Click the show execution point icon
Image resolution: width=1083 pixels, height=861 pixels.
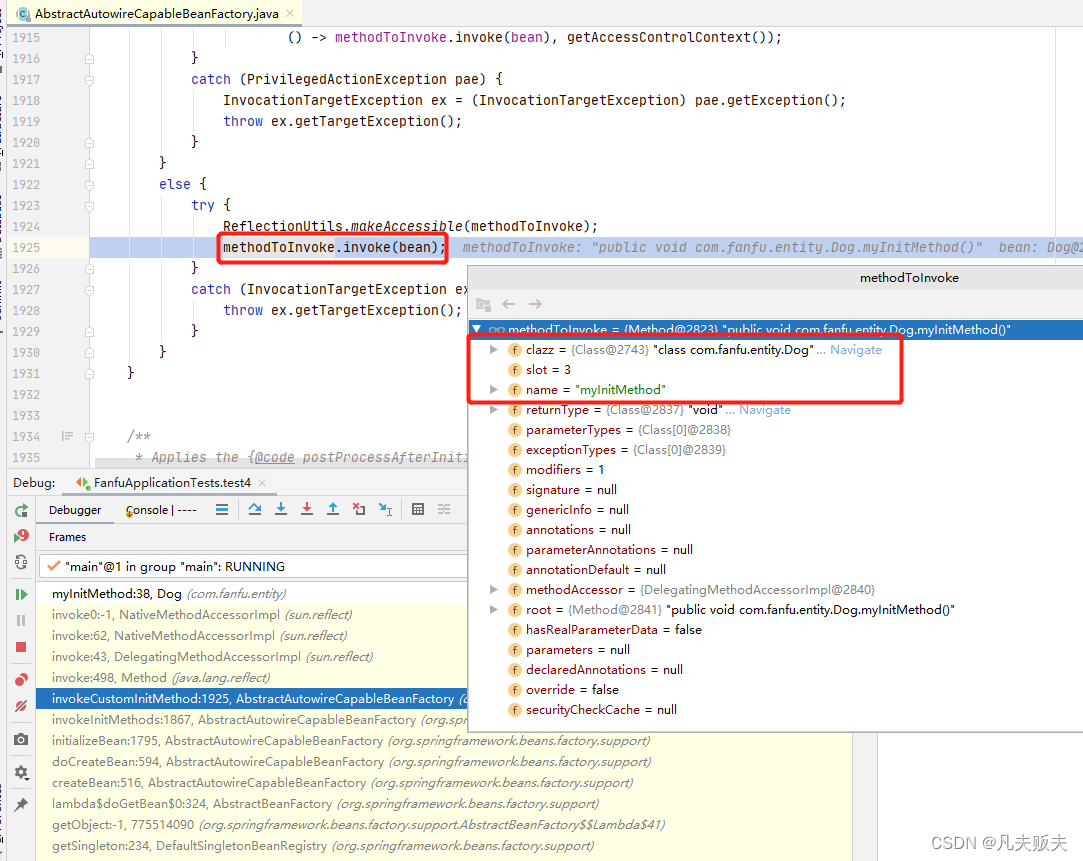click(222, 510)
